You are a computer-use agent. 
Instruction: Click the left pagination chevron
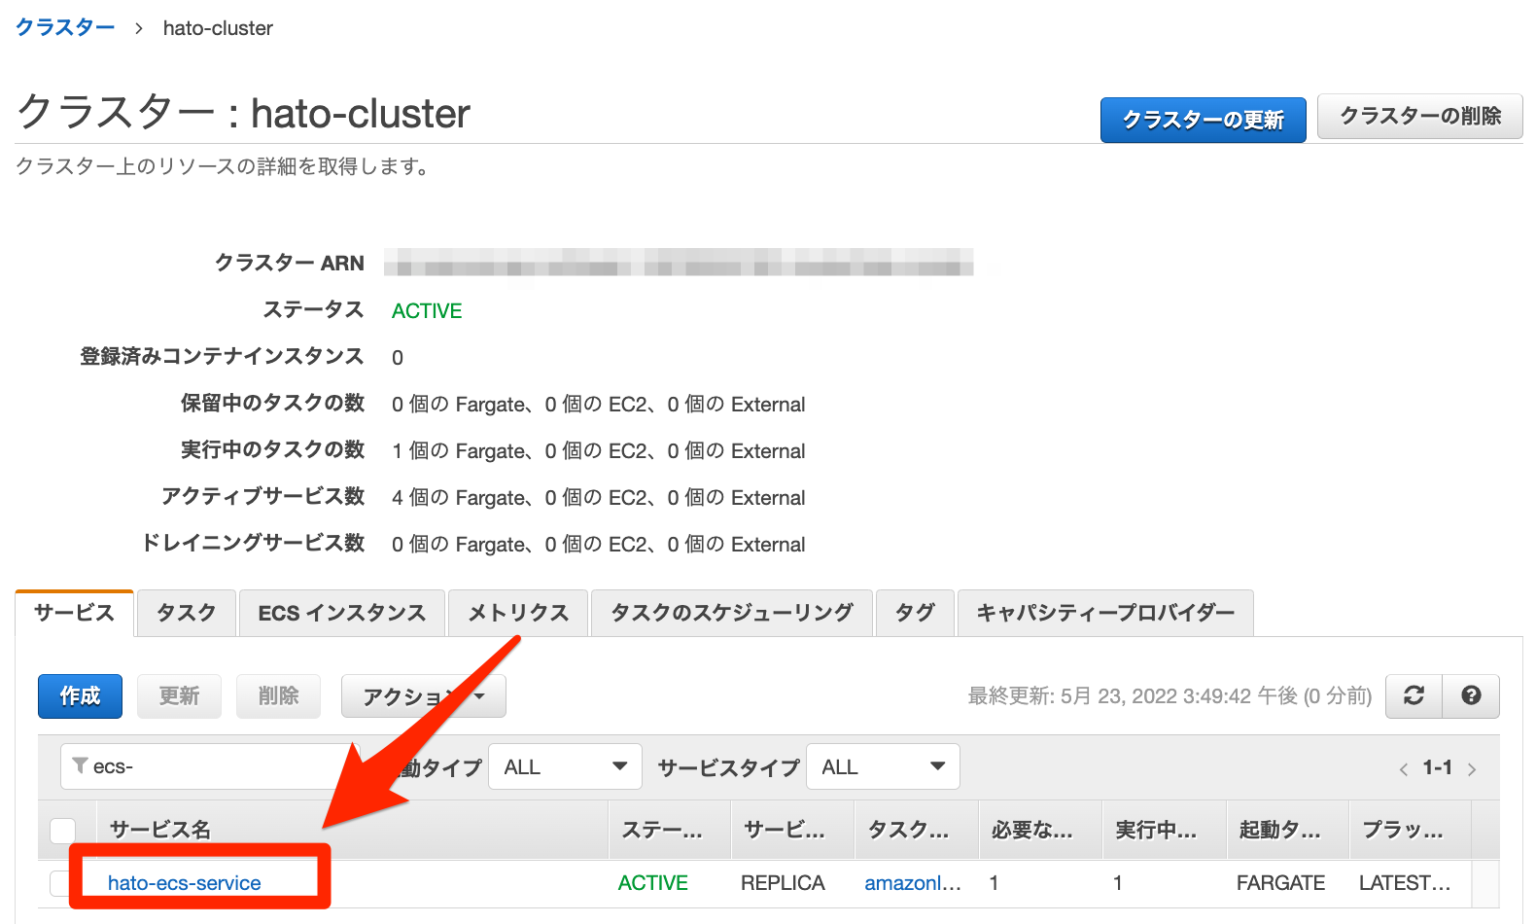click(x=1406, y=768)
